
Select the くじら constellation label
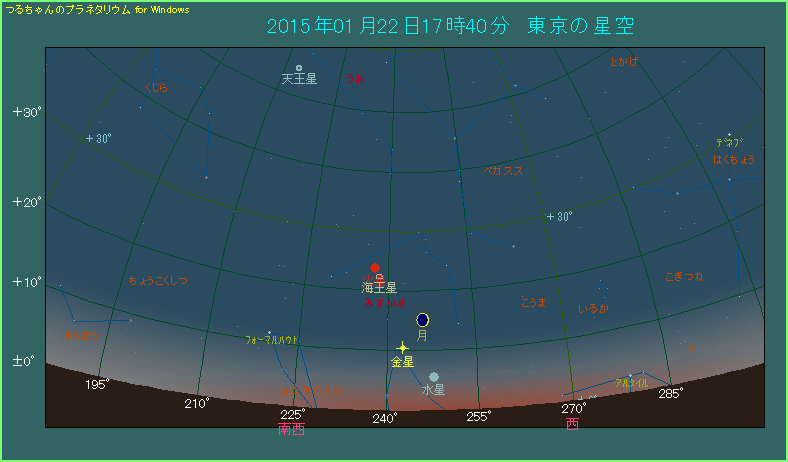[x=157, y=88]
